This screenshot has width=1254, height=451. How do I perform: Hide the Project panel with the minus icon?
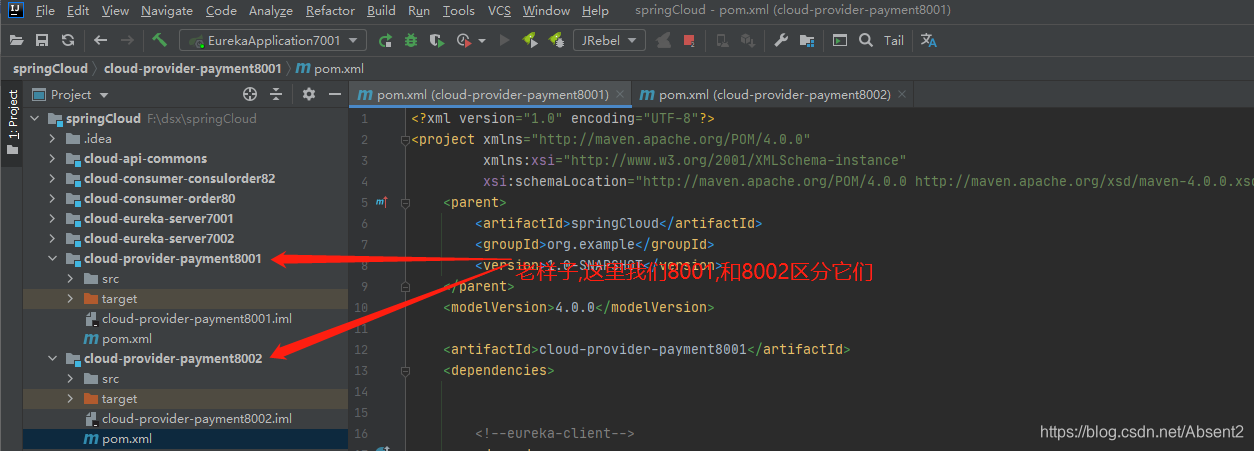coord(335,94)
